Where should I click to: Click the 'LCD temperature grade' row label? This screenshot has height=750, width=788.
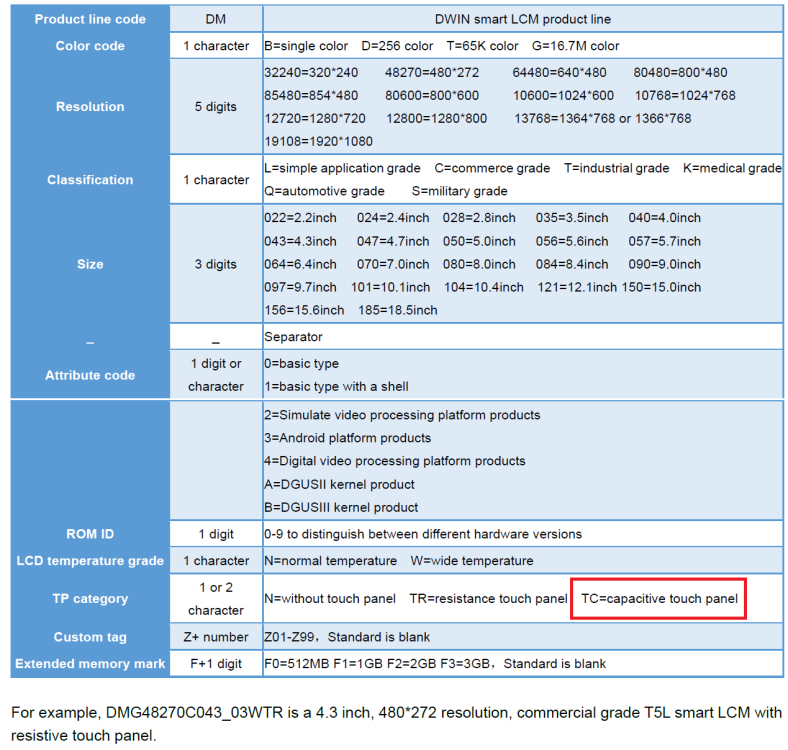[x=90, y=561]
